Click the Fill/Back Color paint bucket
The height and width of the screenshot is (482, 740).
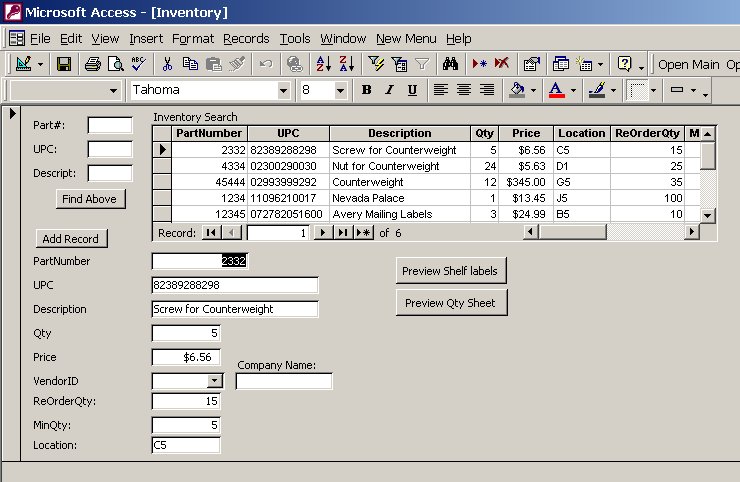[517, 90]
